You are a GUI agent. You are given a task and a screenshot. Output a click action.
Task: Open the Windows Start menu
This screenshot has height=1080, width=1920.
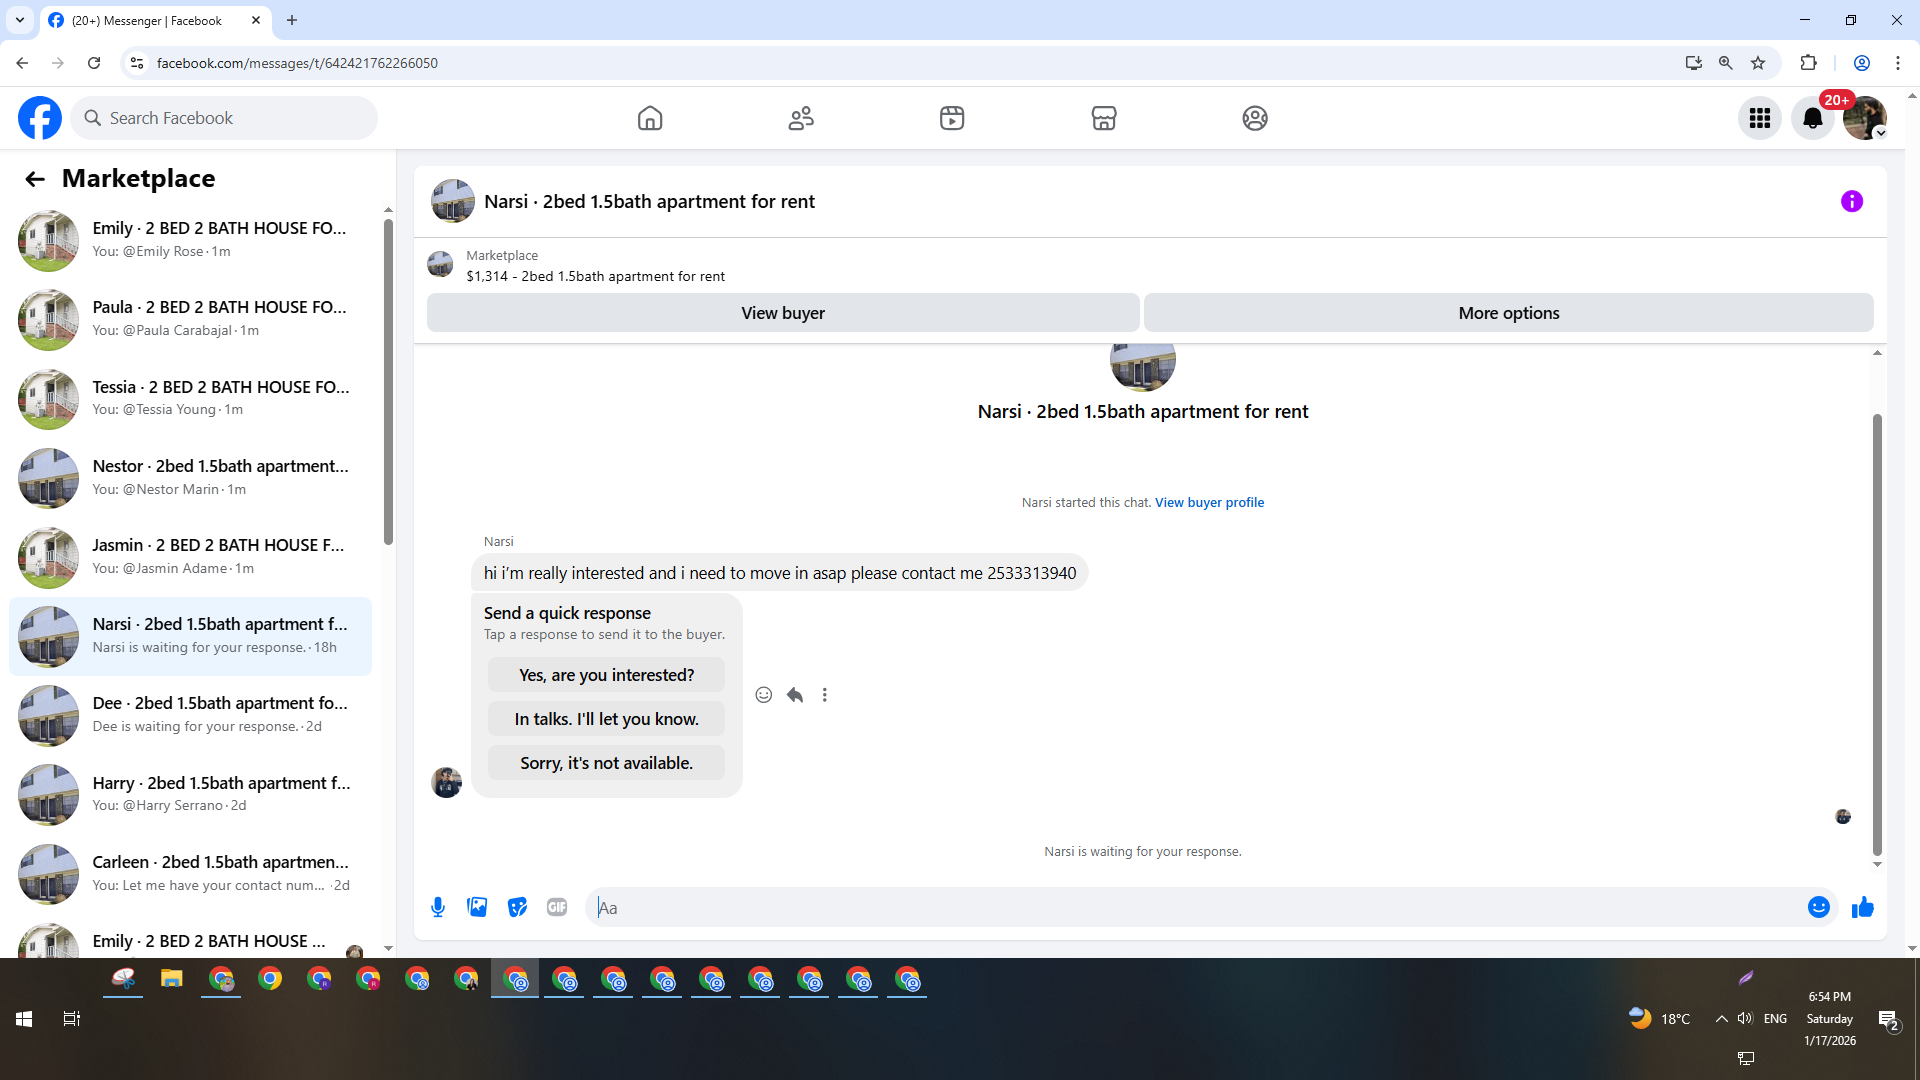(x=24, y=1019)
